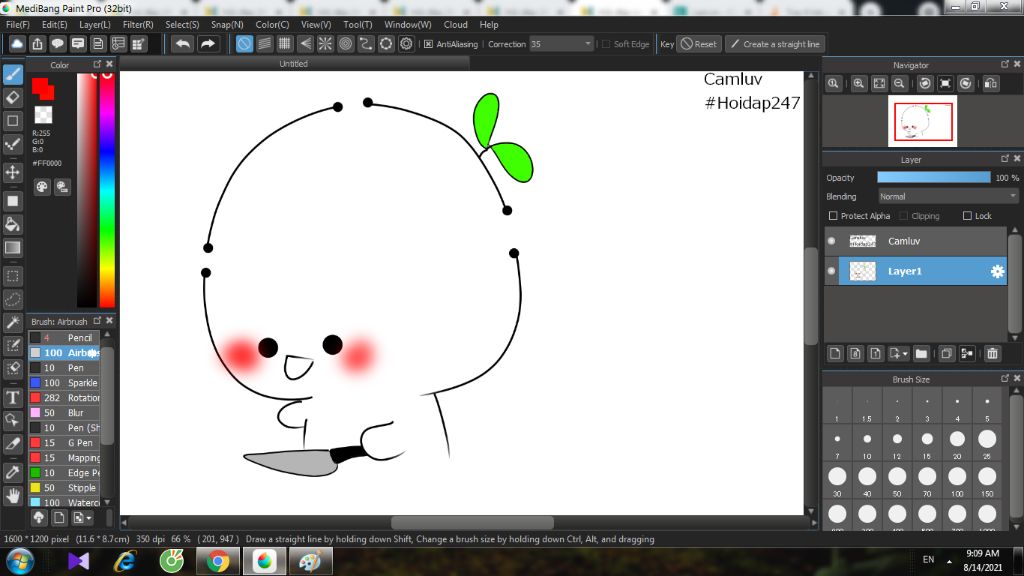Click the transparent color swatch
The image size is (1024, 576).
pyautogui.click(x=43, y=114)
